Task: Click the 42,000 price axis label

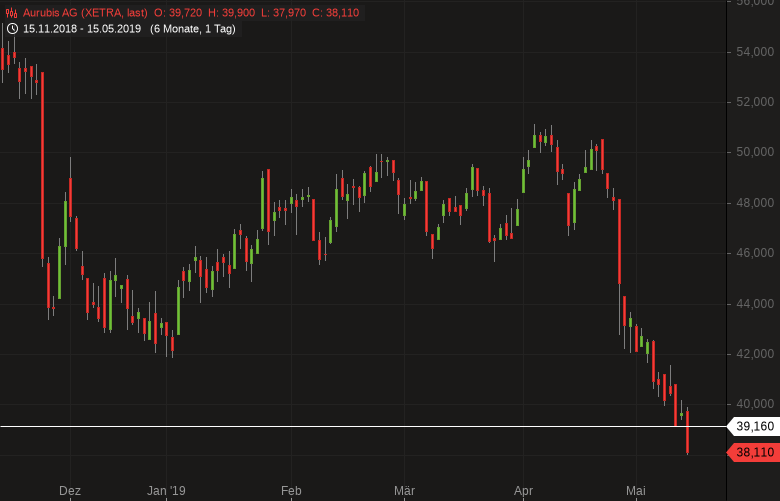Action: 755,354
